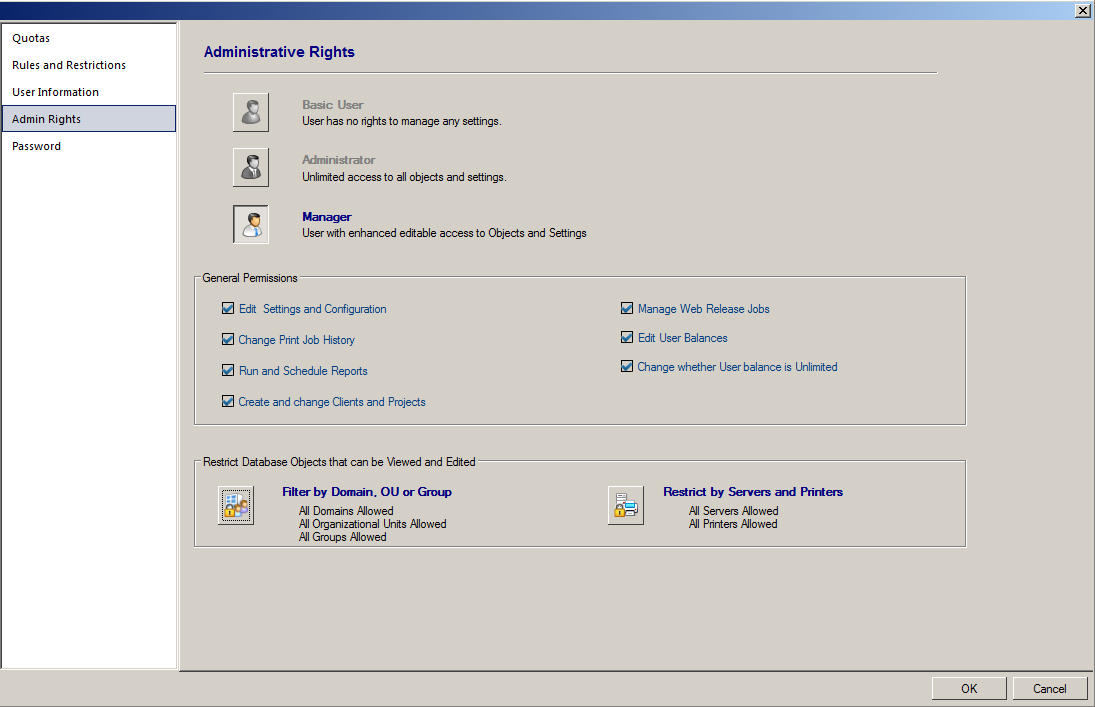
Task: Close the dialog window
Action: click(x=1082, y=10)
